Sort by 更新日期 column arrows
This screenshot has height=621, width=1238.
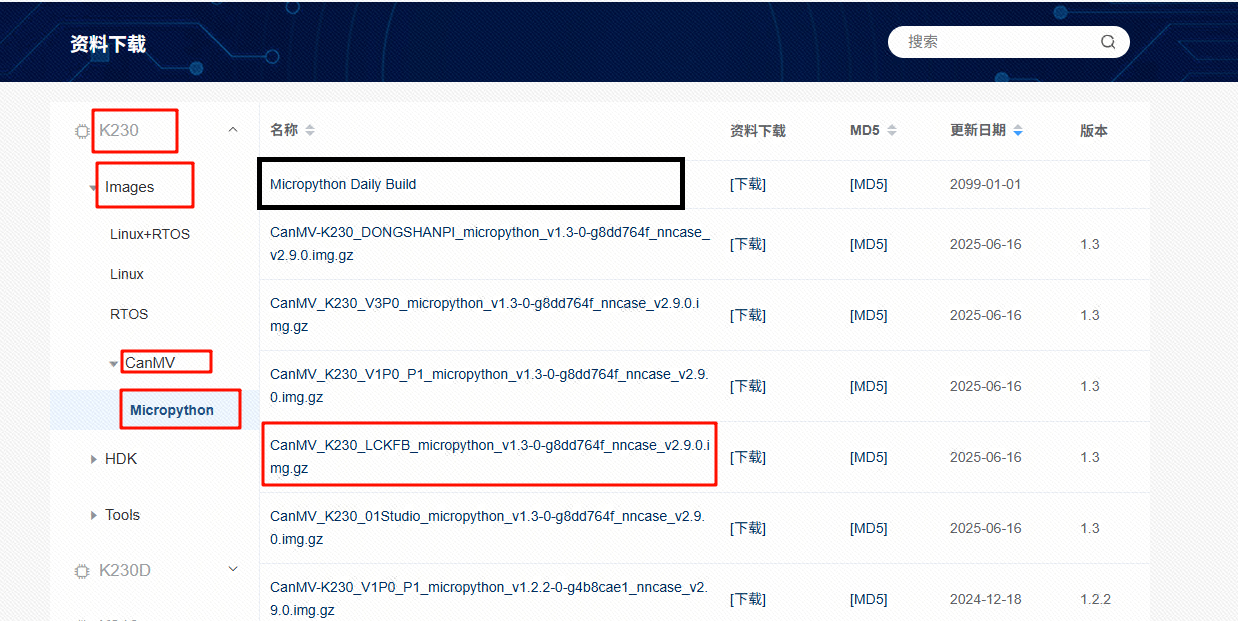point(1018,131)
